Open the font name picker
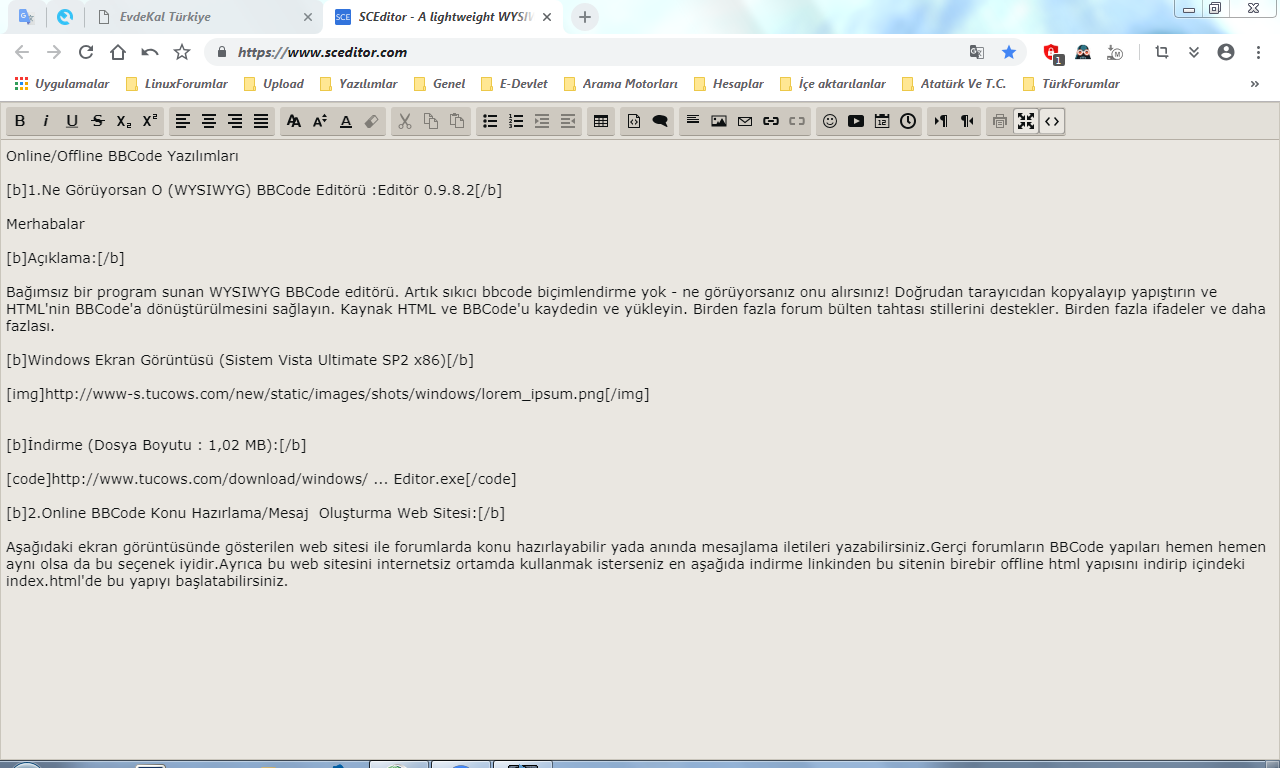 pyautogui.click(x=294, y=121)
